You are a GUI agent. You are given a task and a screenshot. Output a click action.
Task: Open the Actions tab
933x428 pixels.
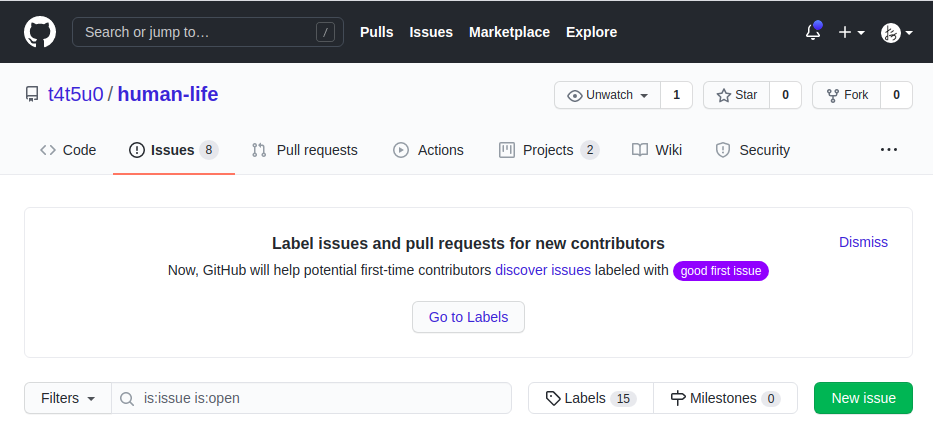pyautogui.click(x=428, y=150)
